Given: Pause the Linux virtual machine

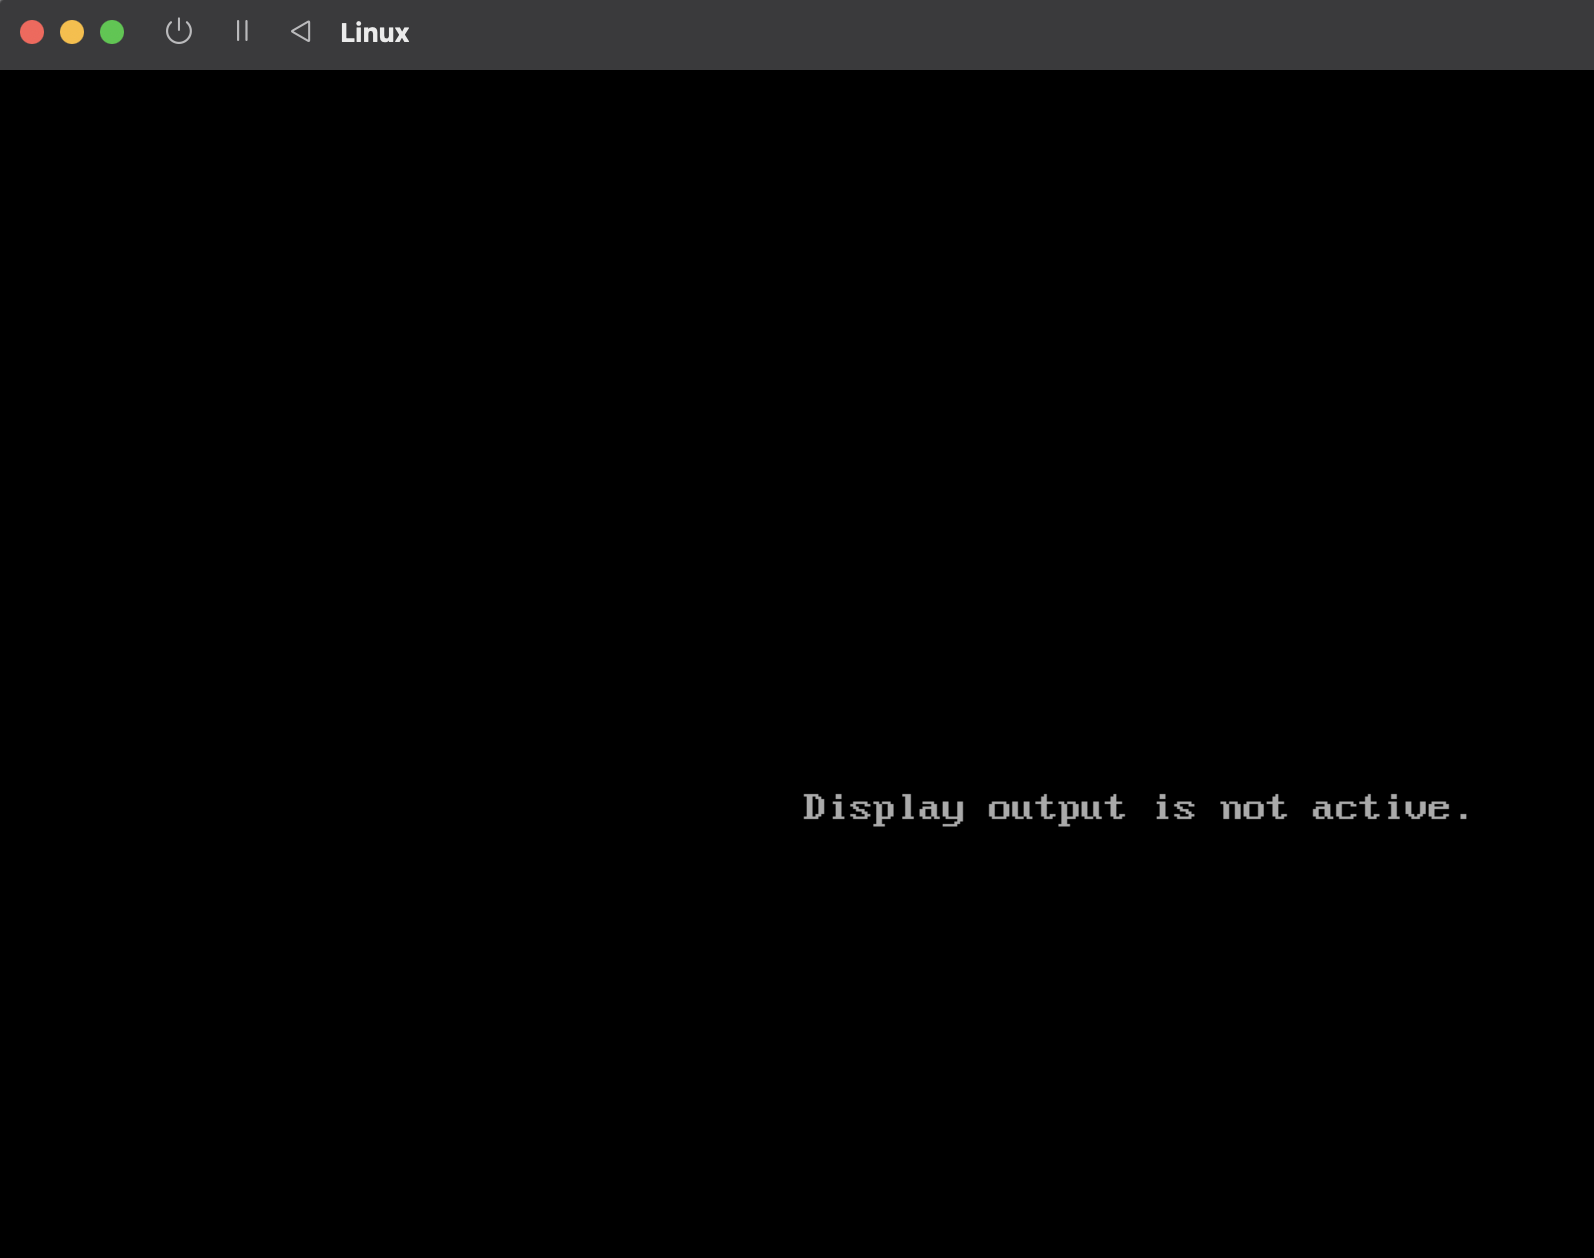Looking at the screenshot, I should point(242,32).
